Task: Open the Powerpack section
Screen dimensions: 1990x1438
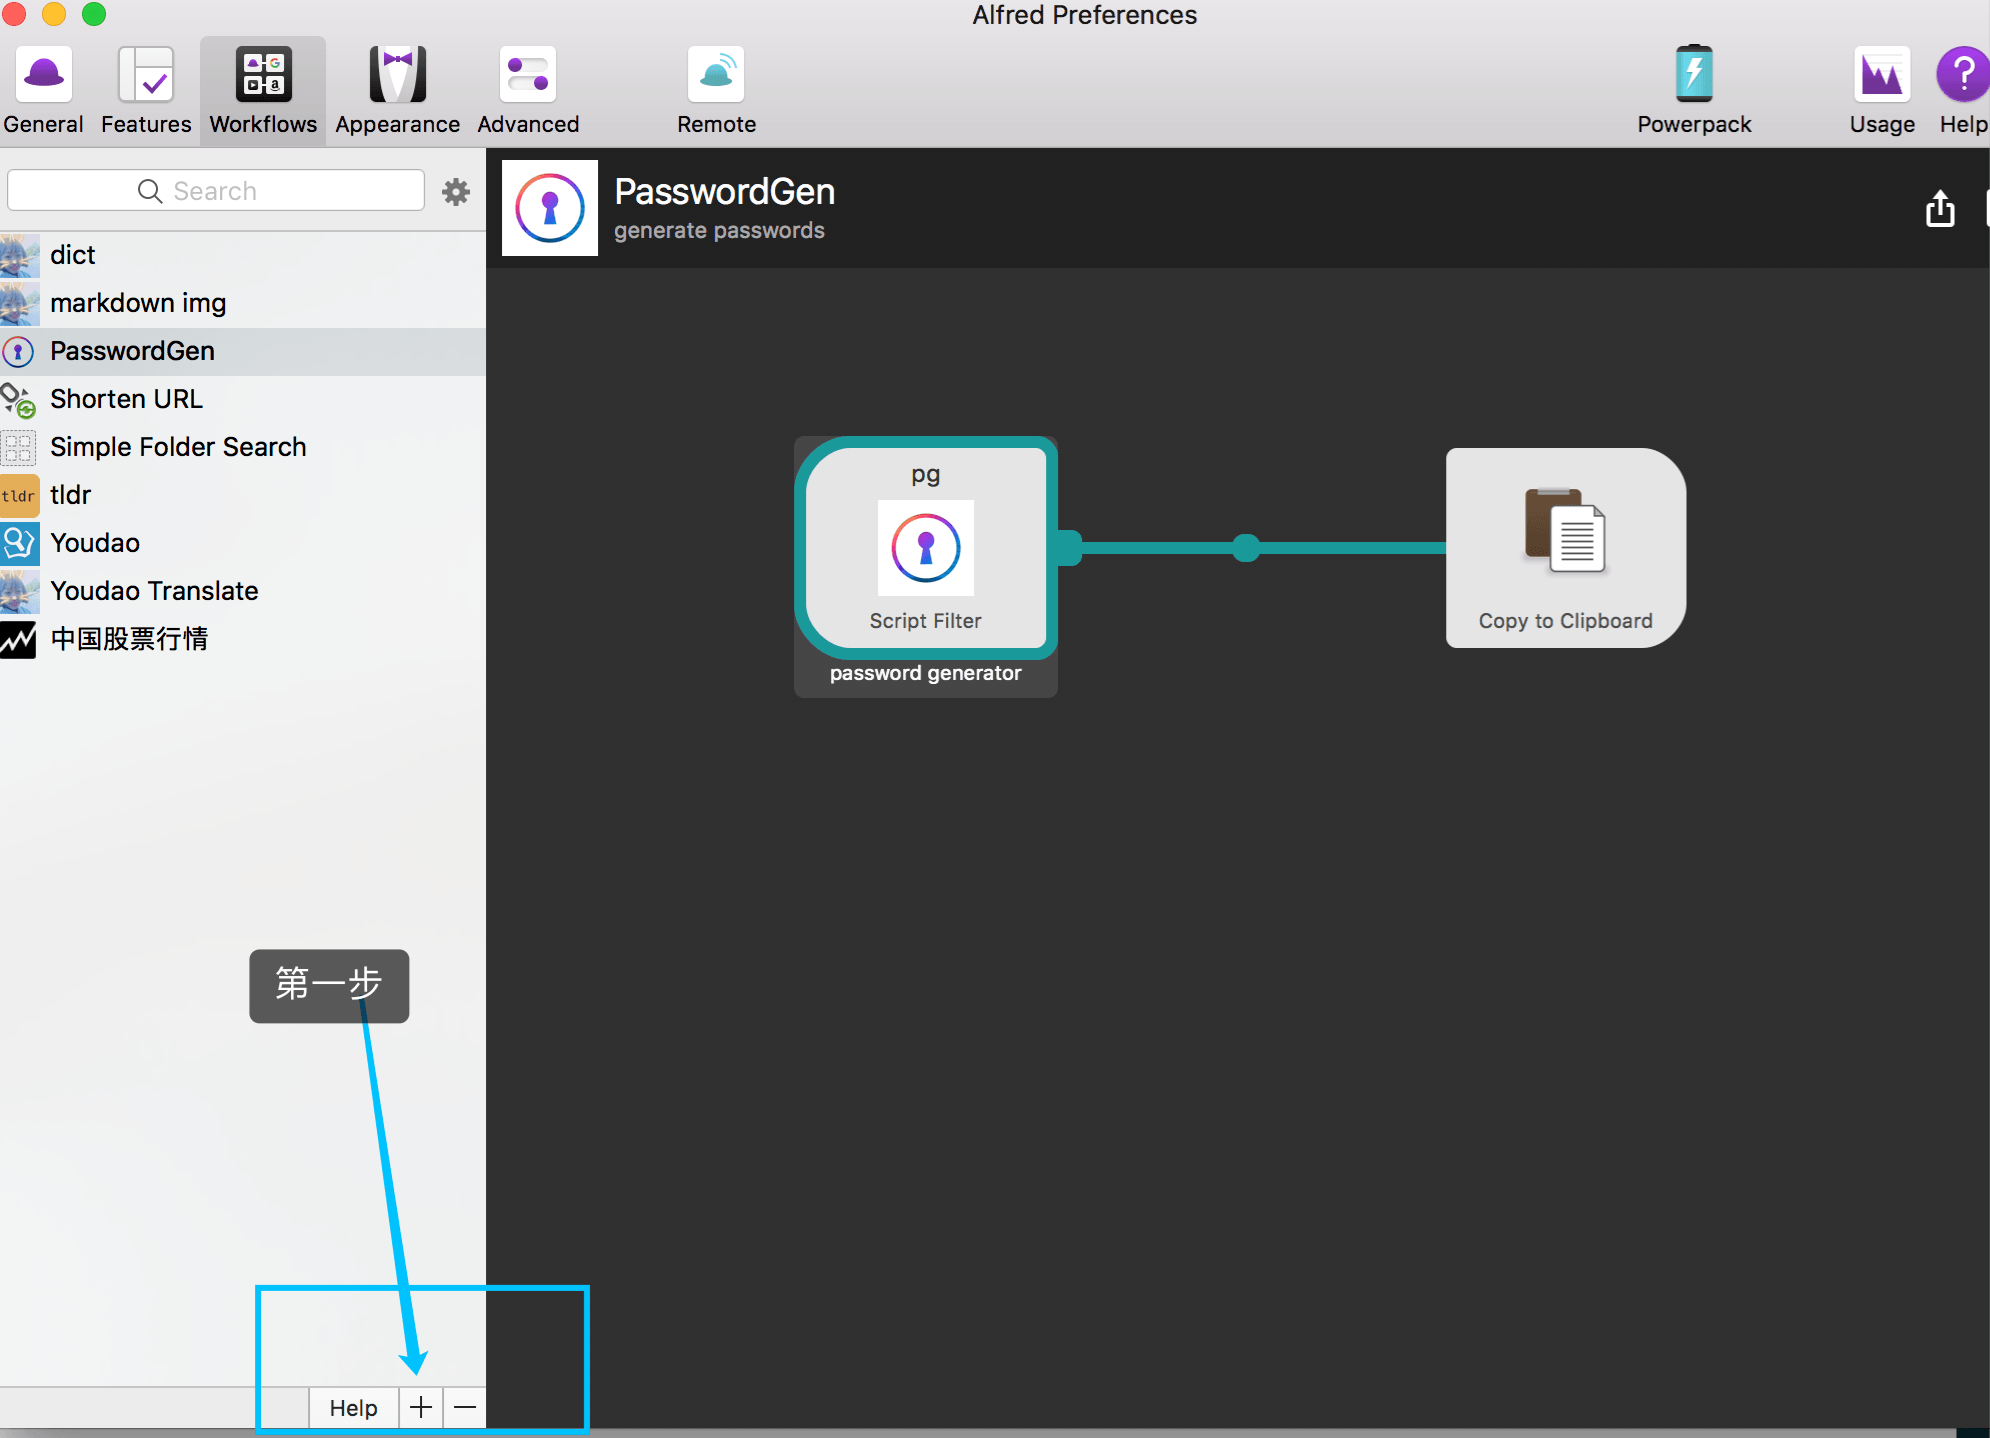Action: (x=1694, y=90)
